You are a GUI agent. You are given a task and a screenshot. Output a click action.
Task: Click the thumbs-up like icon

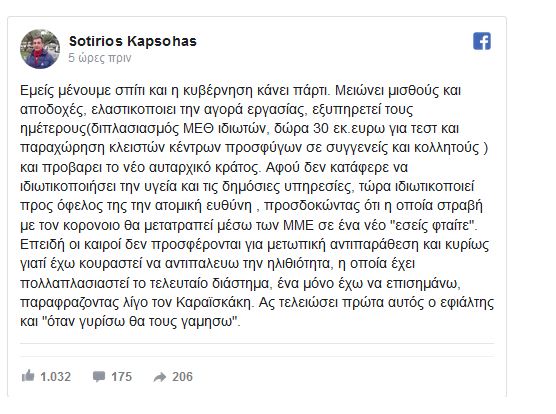pyautogui.click(x=28, y=375)
